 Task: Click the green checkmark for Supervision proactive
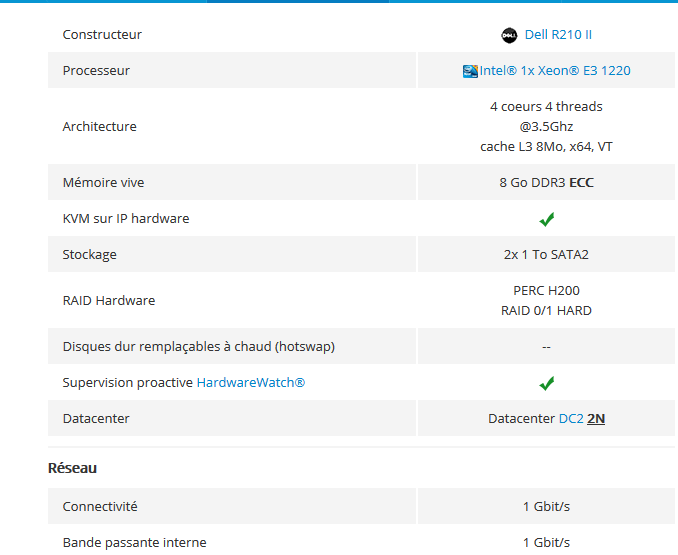[x=547, y=383]
